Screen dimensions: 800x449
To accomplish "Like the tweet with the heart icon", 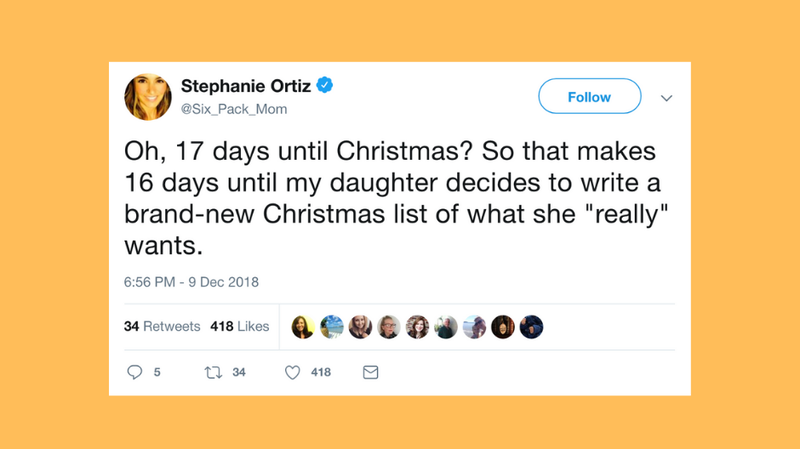I will click(x=293, y=372).
